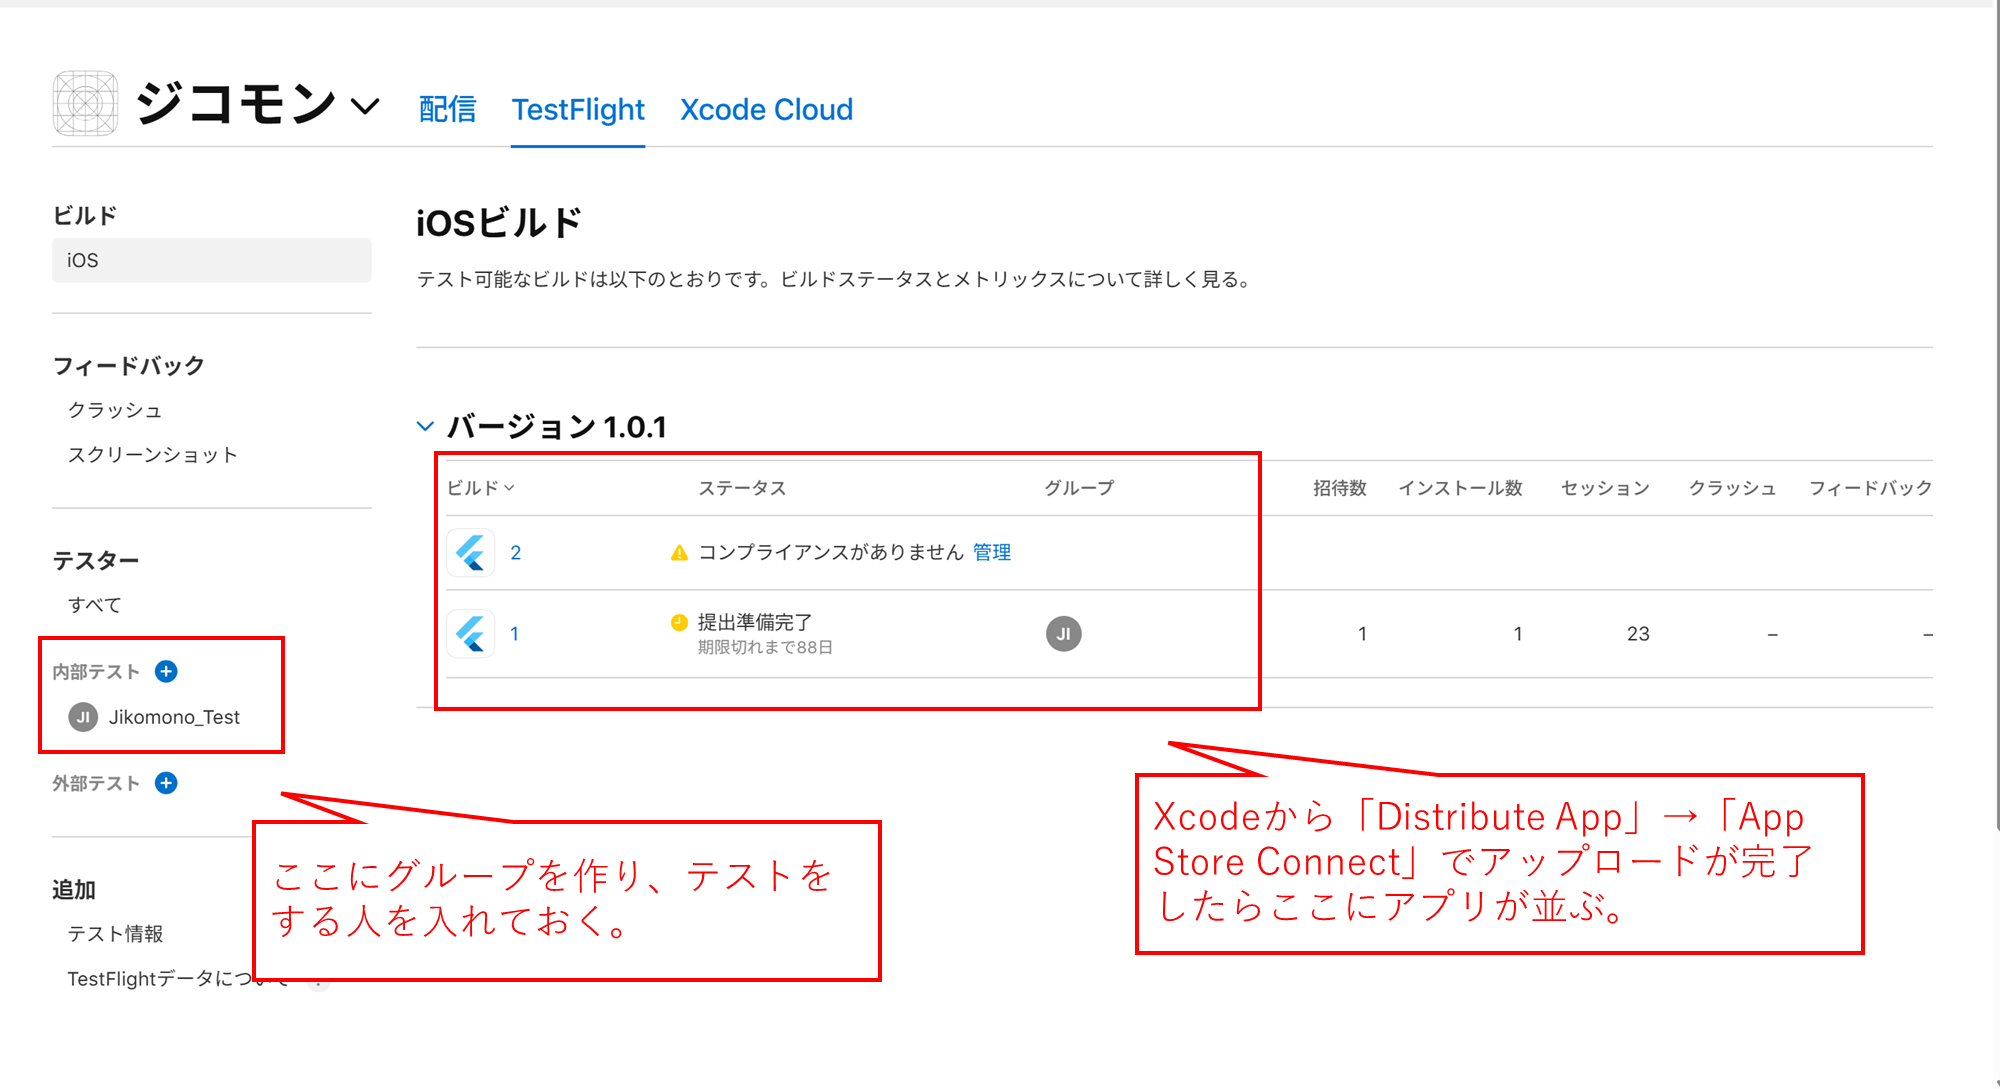Add internal test group with plus icon
The image size is (2000, 1089).
[x=166, y=671]
